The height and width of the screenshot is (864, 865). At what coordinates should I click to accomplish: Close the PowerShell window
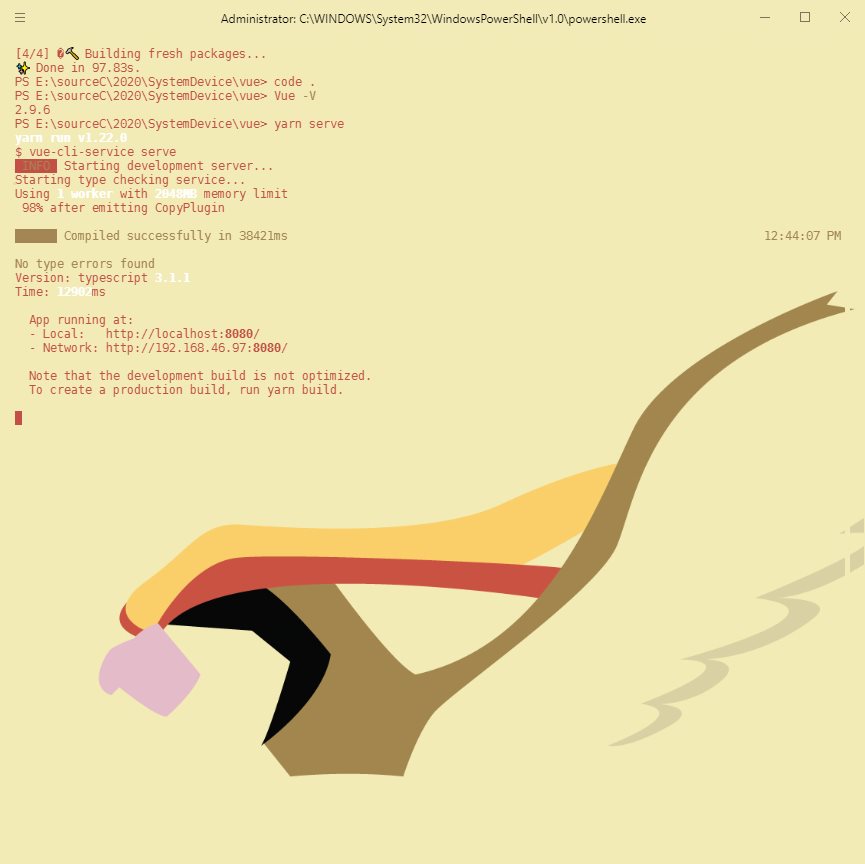click(x=845, y=18)
